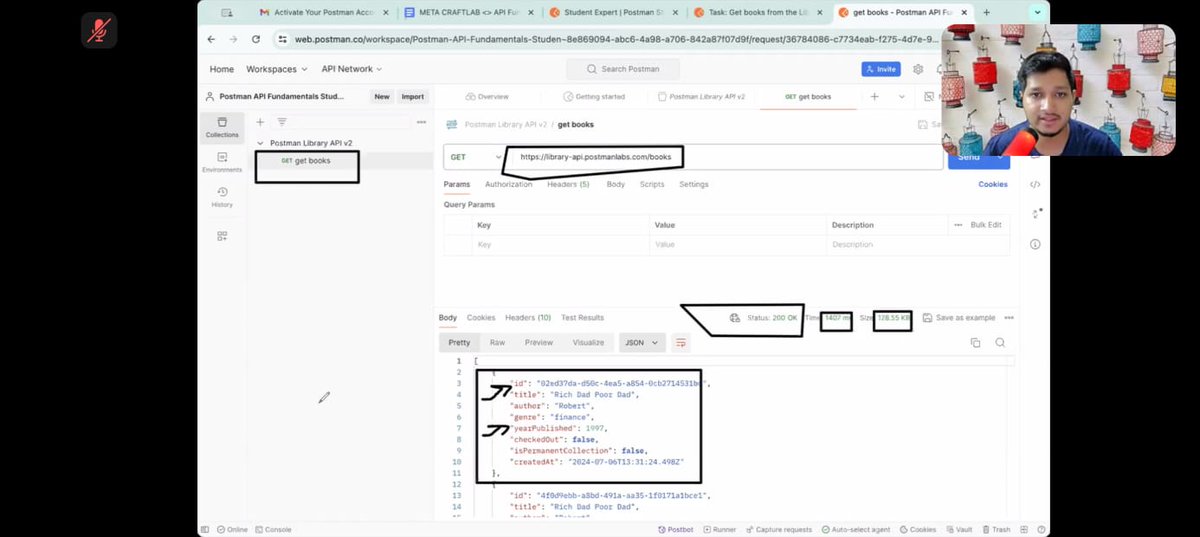Open the response Headers (10) tab
1200x537 pixels.
tap(528, 318)
